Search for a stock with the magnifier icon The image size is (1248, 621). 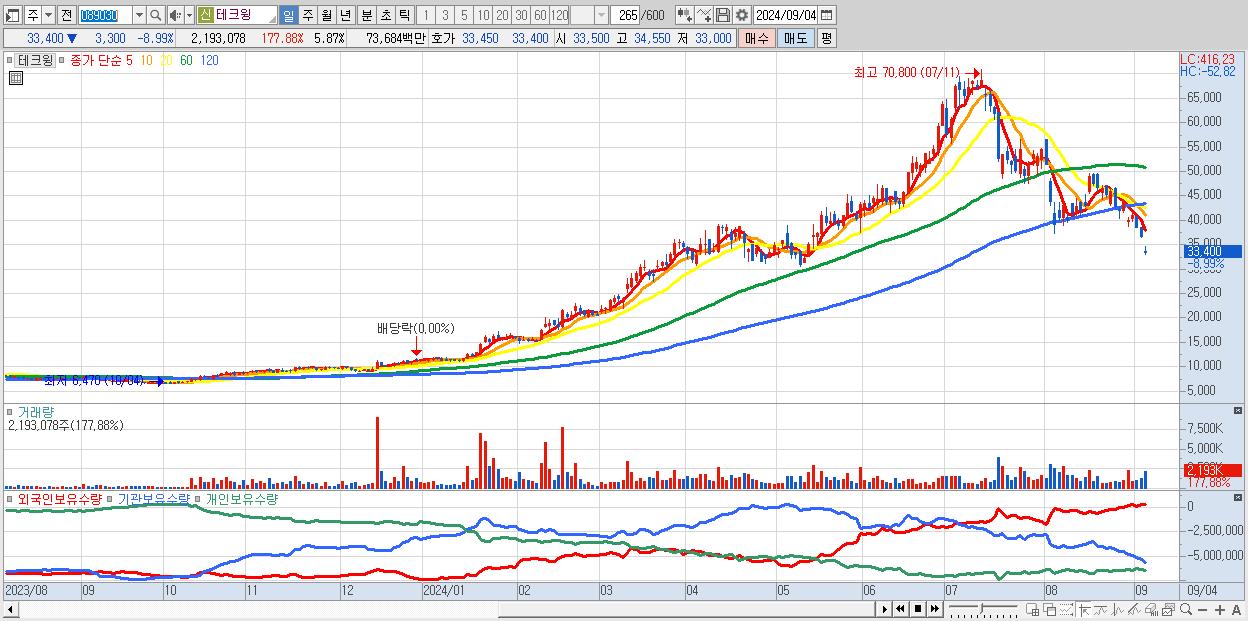click(155, 15)
